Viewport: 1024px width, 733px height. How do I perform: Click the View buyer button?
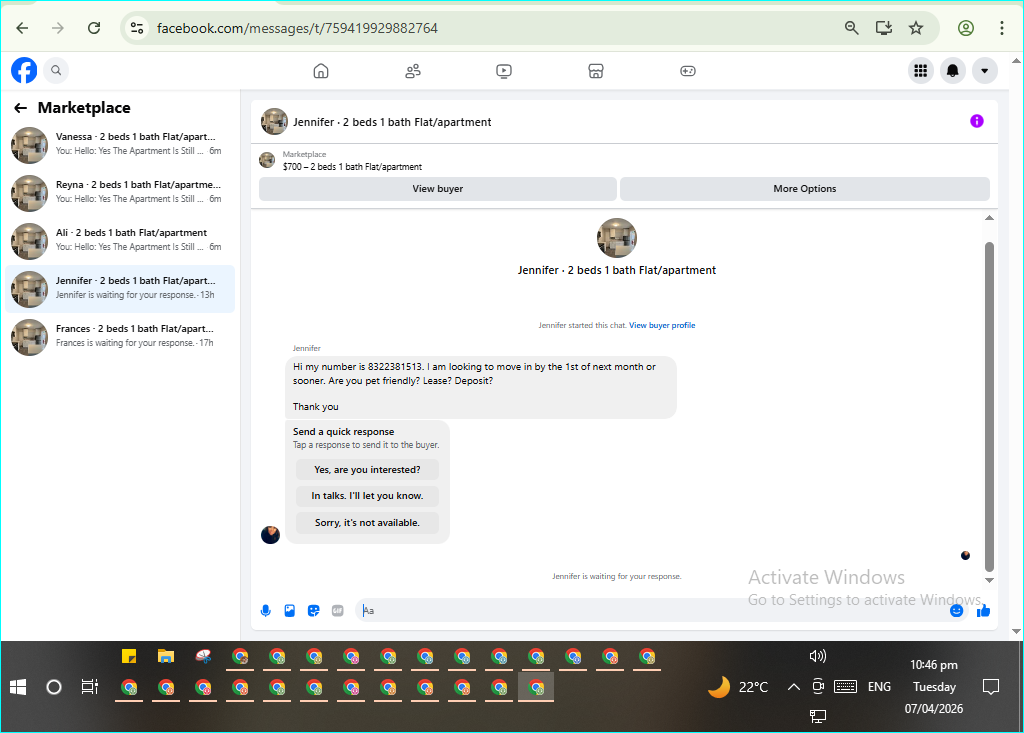(438, 189)
